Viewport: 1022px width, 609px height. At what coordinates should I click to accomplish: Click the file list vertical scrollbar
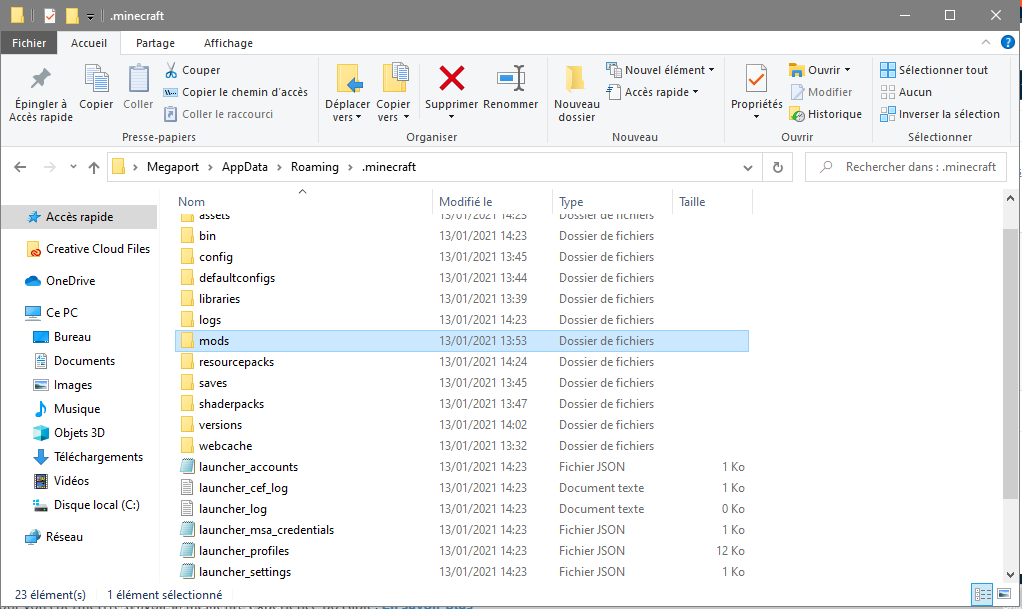coord(1012,400)
